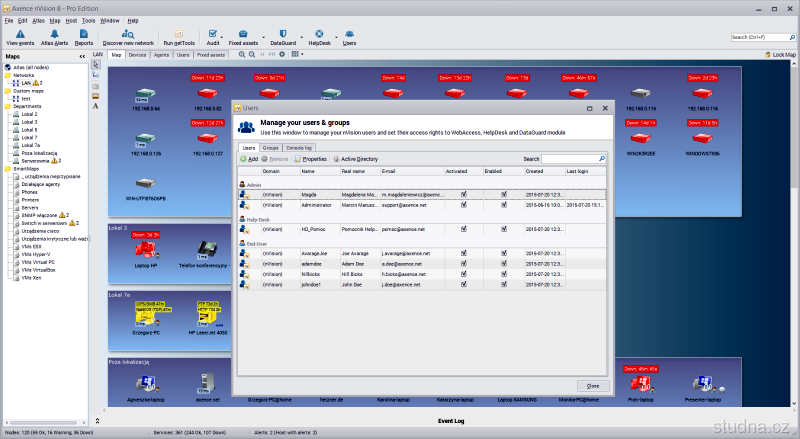Collapse the Maps panel with chevrons
The width and height of the screenshot is (800, 439).
[83, 55]
